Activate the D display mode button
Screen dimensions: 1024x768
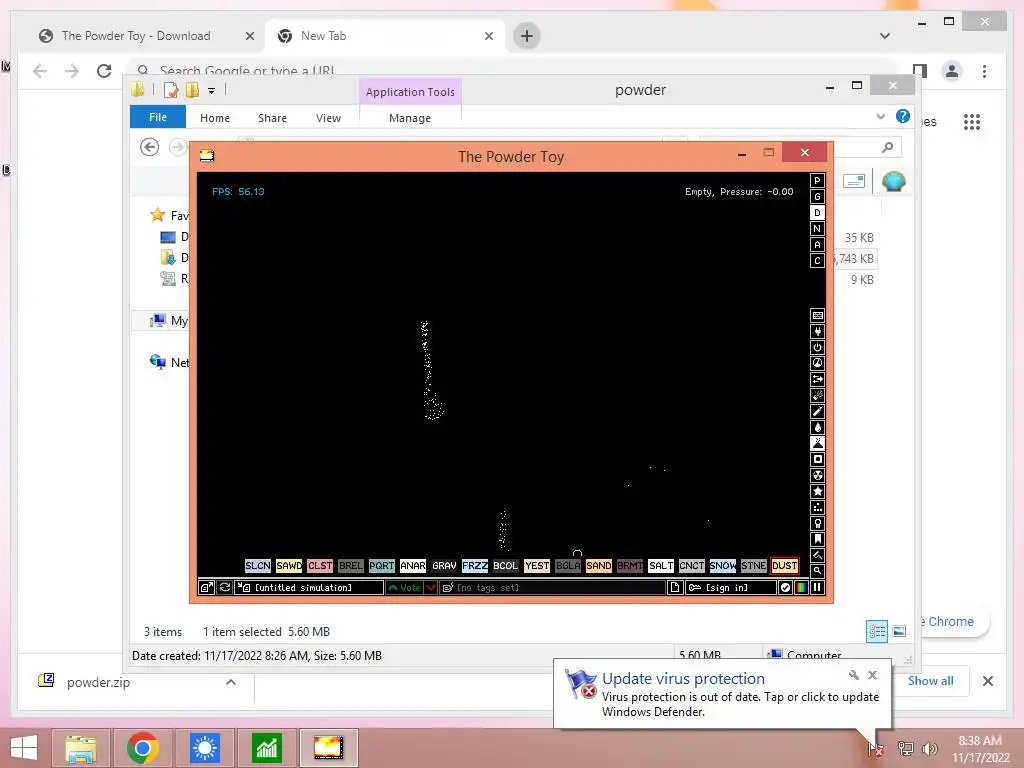pyautogui.click(x=817, y=213)
